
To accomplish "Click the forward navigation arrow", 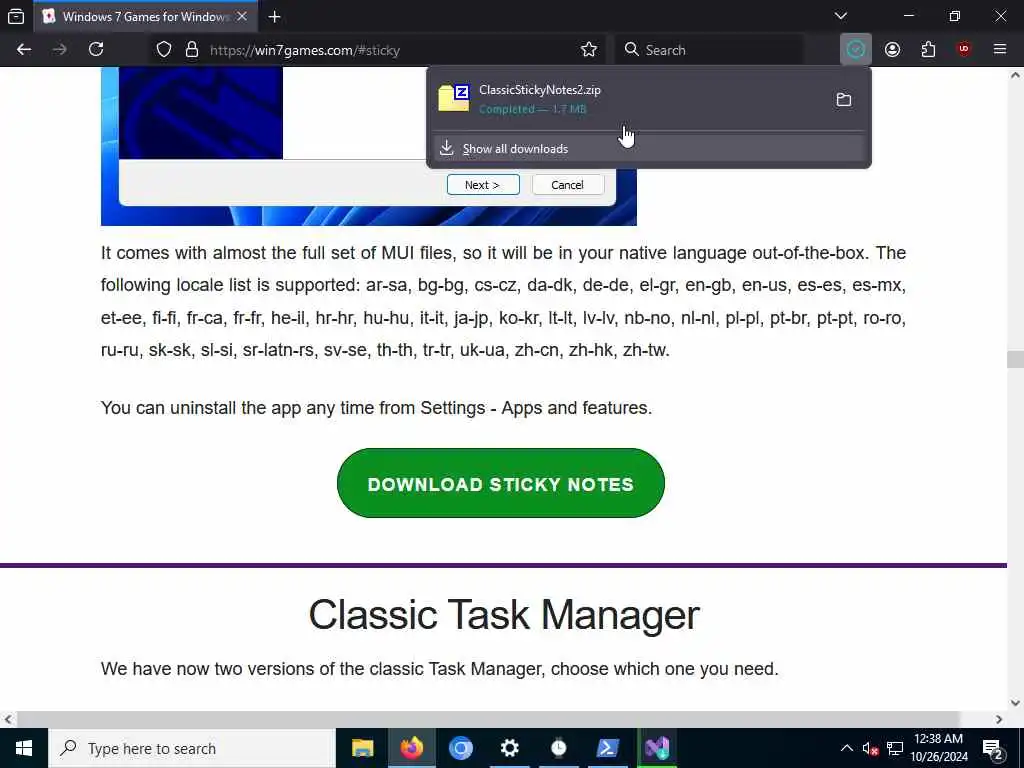I will click(59, 50).
